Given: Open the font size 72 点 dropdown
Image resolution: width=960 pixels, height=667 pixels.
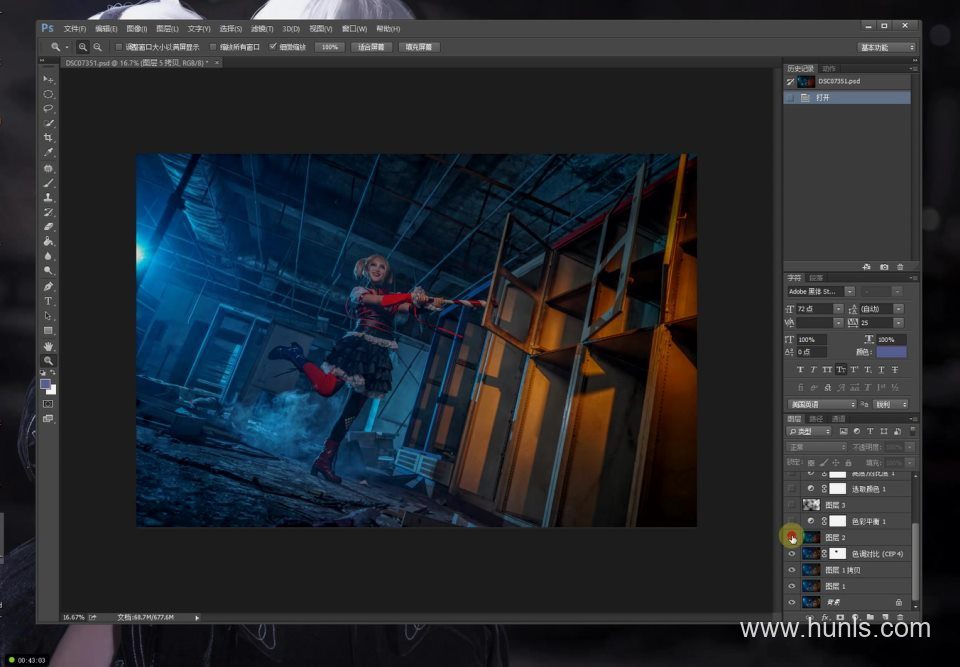Looking at the screenshot, I should pyautogui.click(x=838, y=309).
